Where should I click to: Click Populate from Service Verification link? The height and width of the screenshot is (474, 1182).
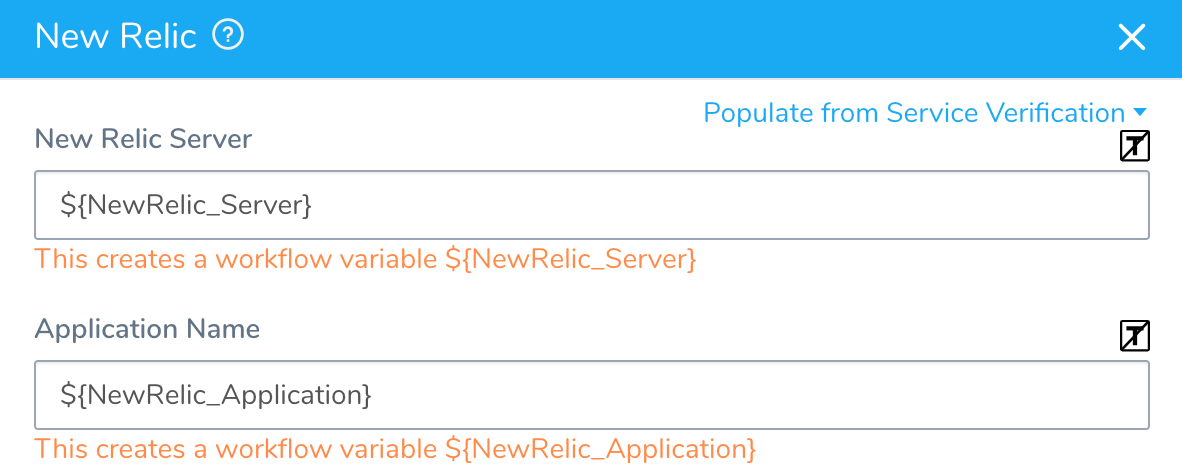[914, 113]
